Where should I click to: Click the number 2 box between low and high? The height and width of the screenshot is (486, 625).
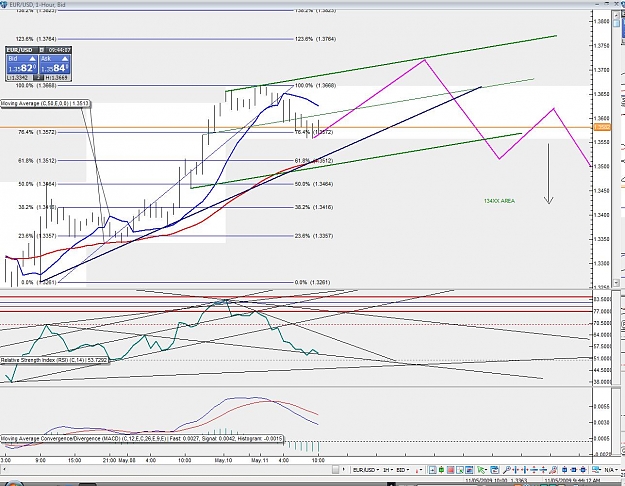click(38, 78)
